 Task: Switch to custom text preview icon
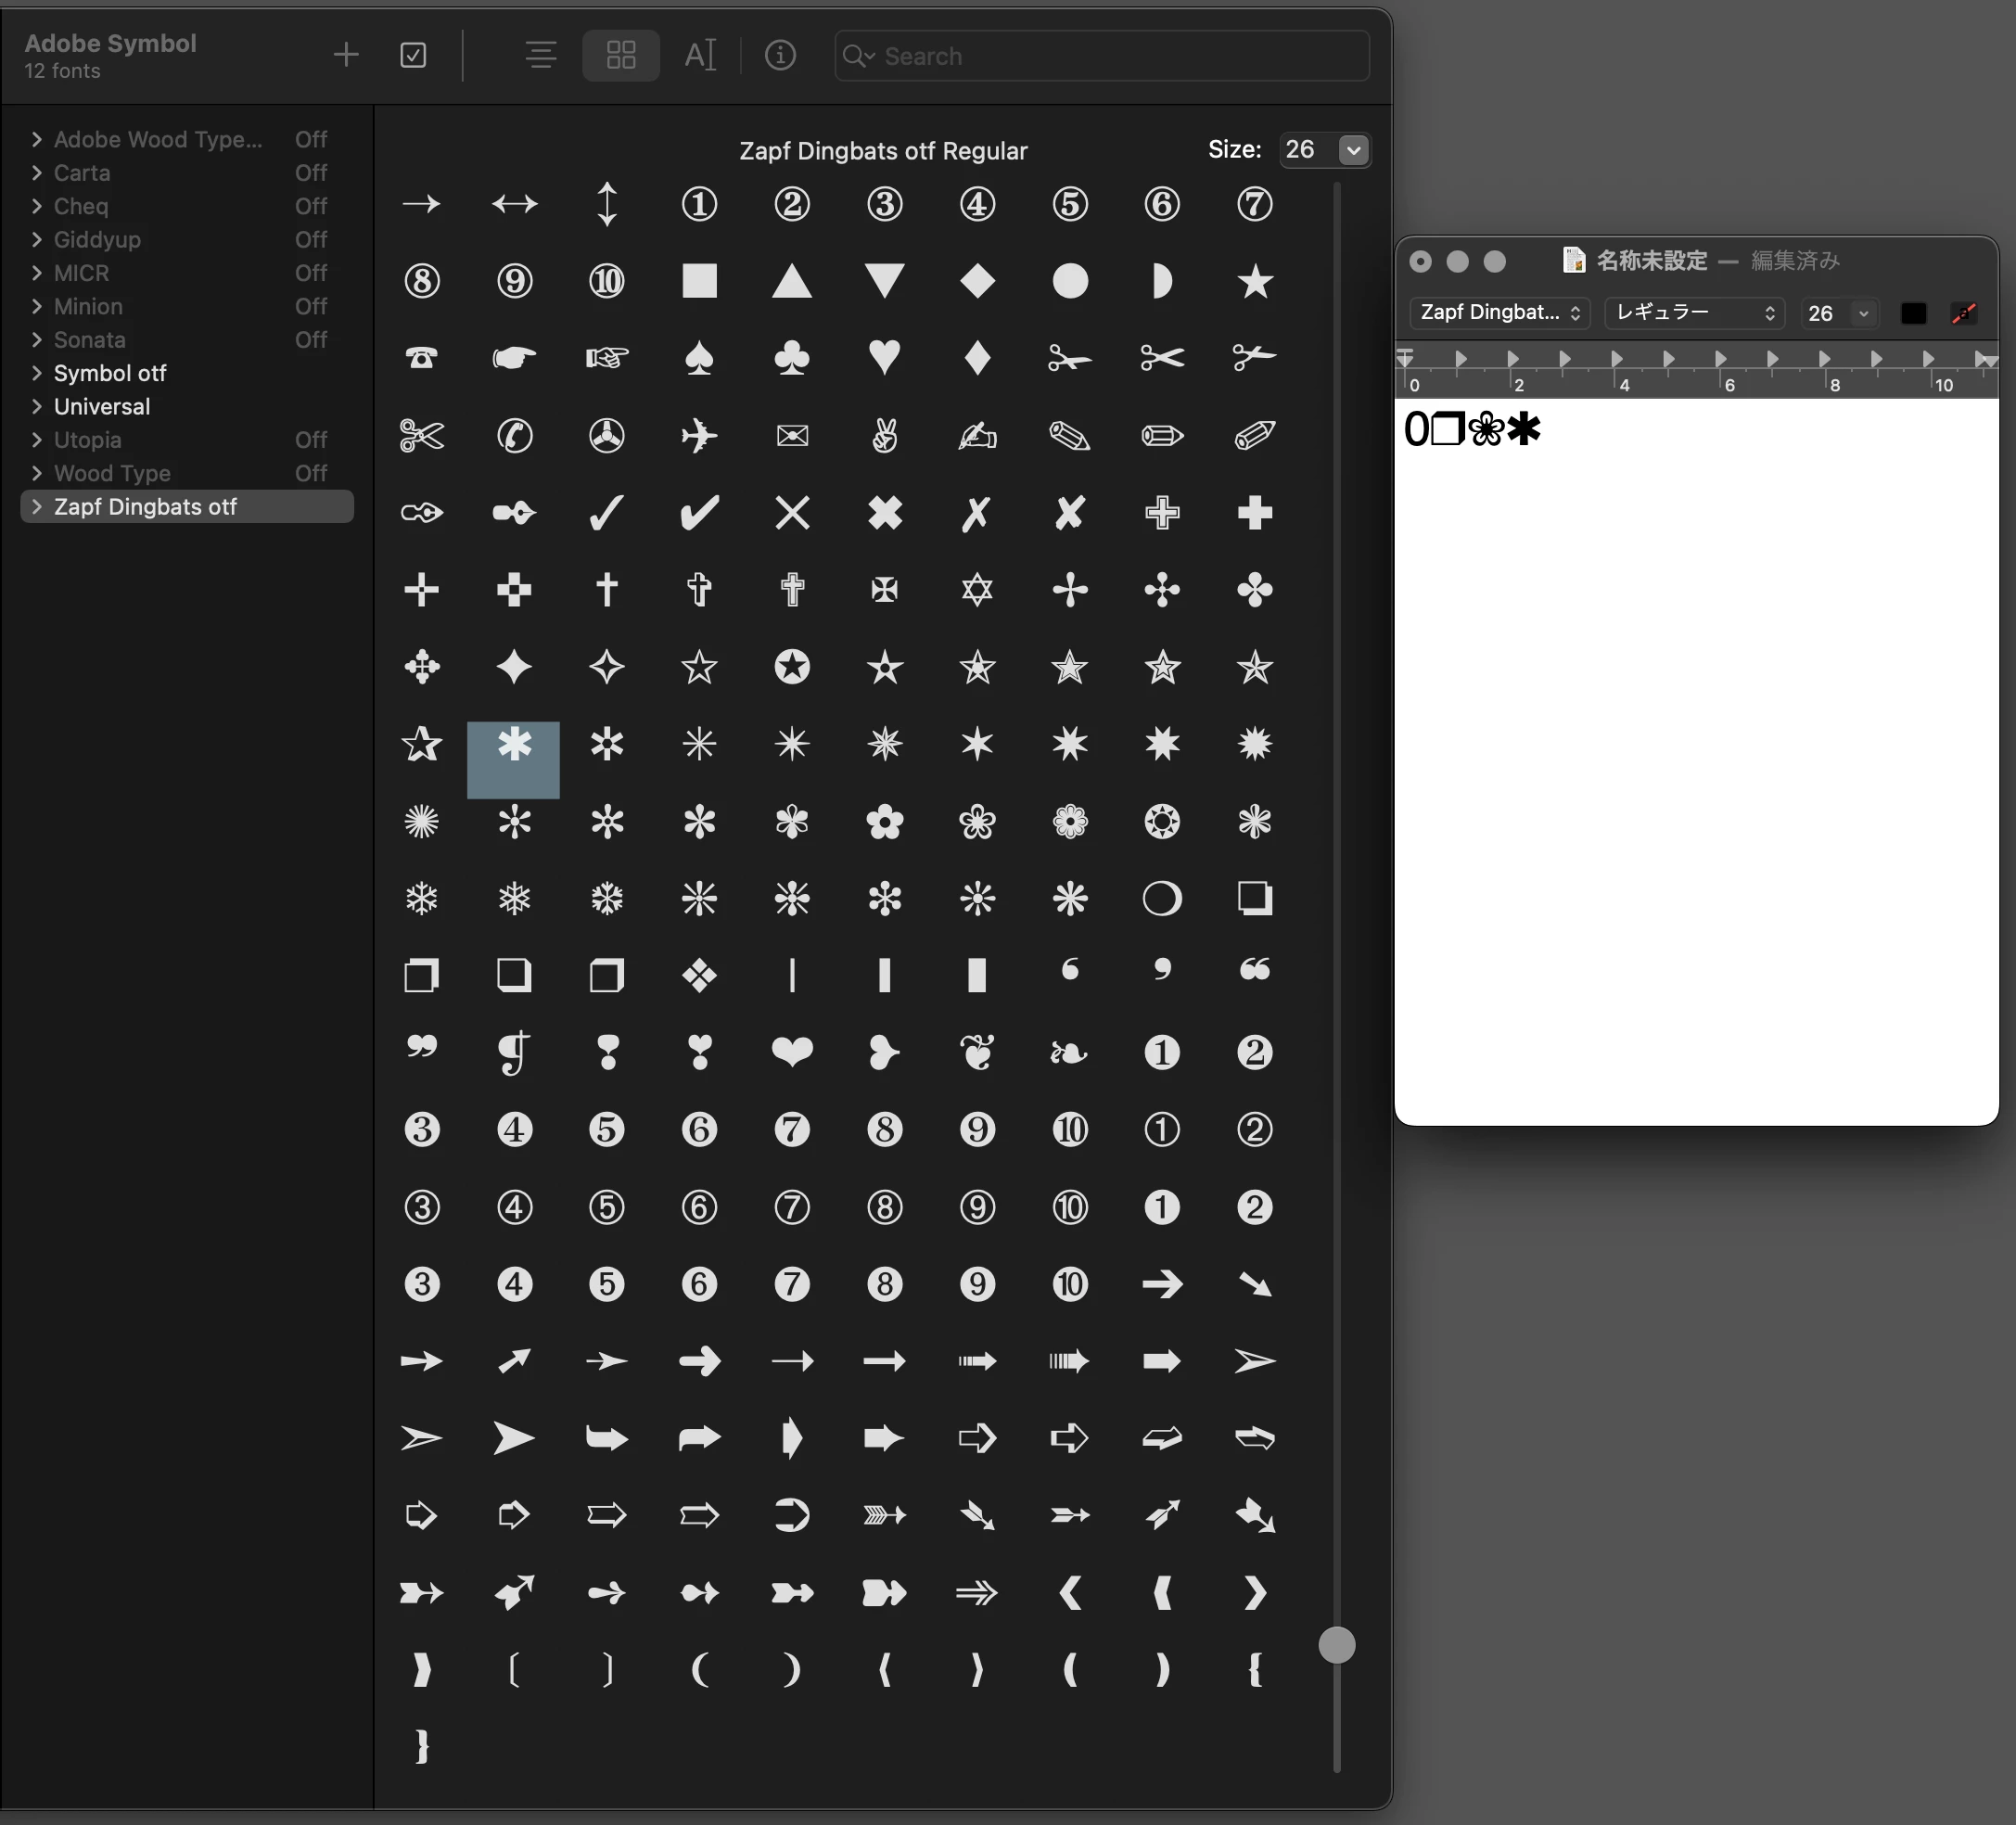[700, 55]
